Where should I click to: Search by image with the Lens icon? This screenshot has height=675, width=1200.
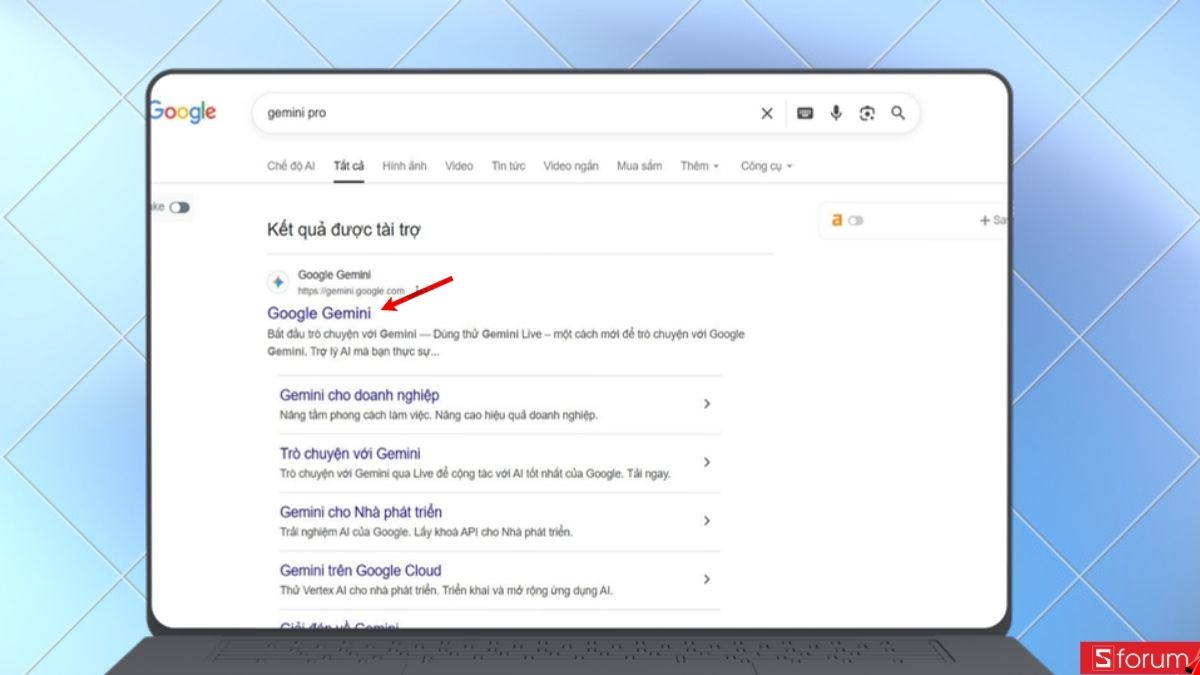867,113
